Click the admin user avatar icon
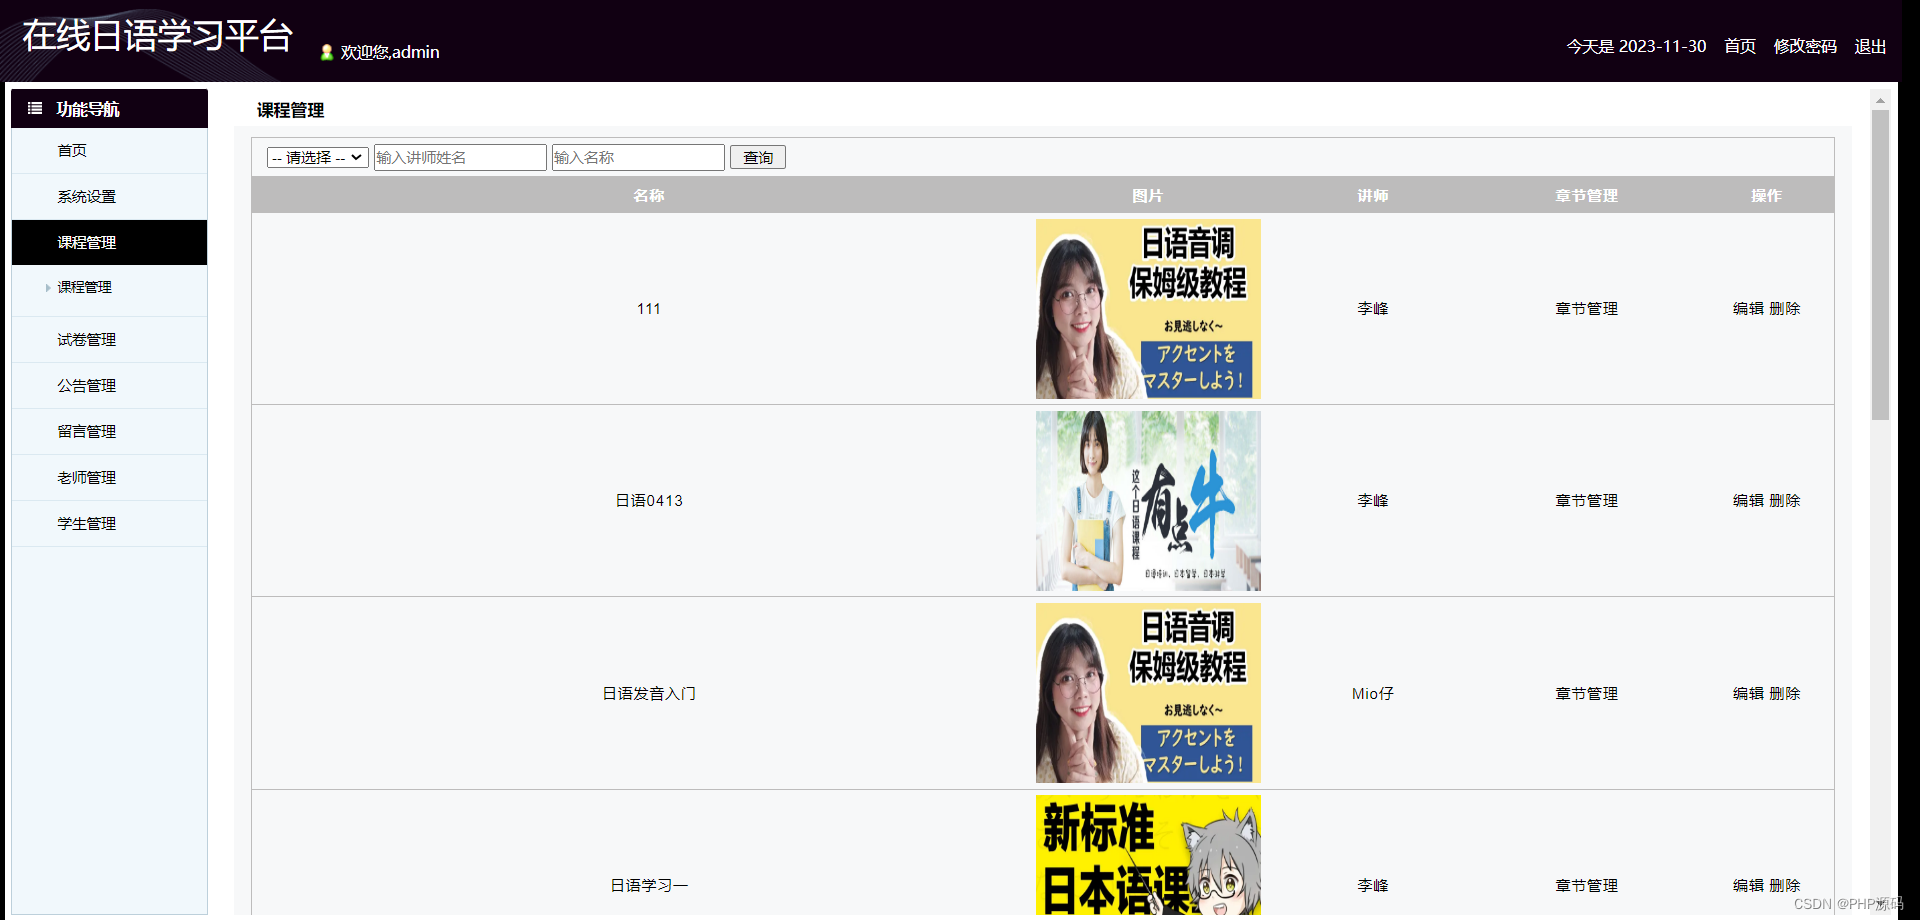The width and height of the screenshot is (1920, 920). (326, 52)
